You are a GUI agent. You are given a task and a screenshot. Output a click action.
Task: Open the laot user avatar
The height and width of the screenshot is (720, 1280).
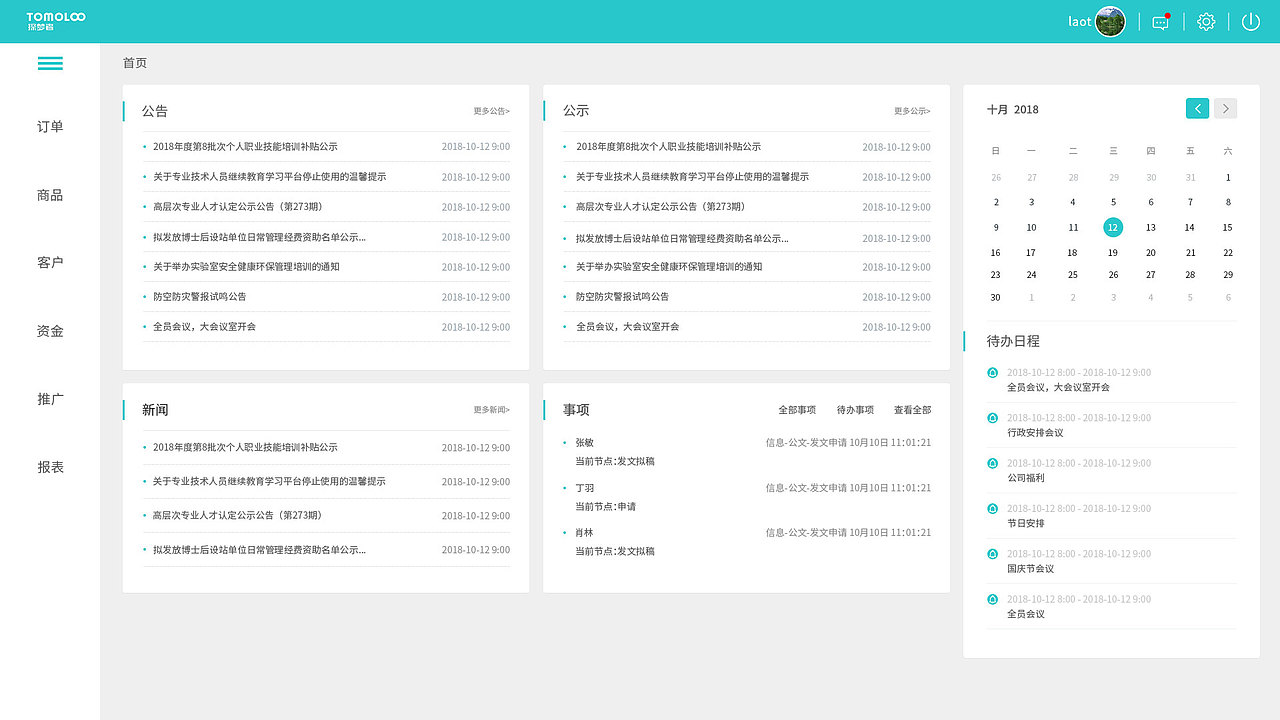coord(1110,21)
